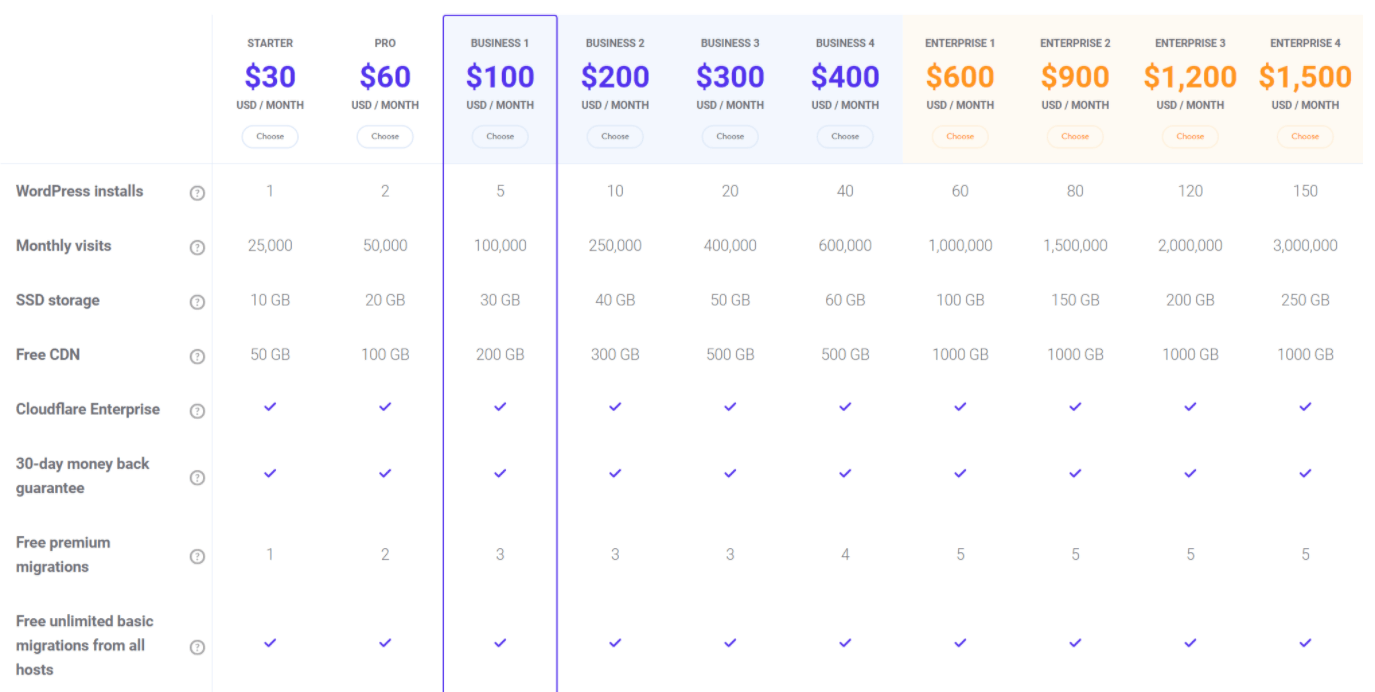
Task: Click the Monthly visits info icon
Action: pyautogui.click(x=197, y=248)
